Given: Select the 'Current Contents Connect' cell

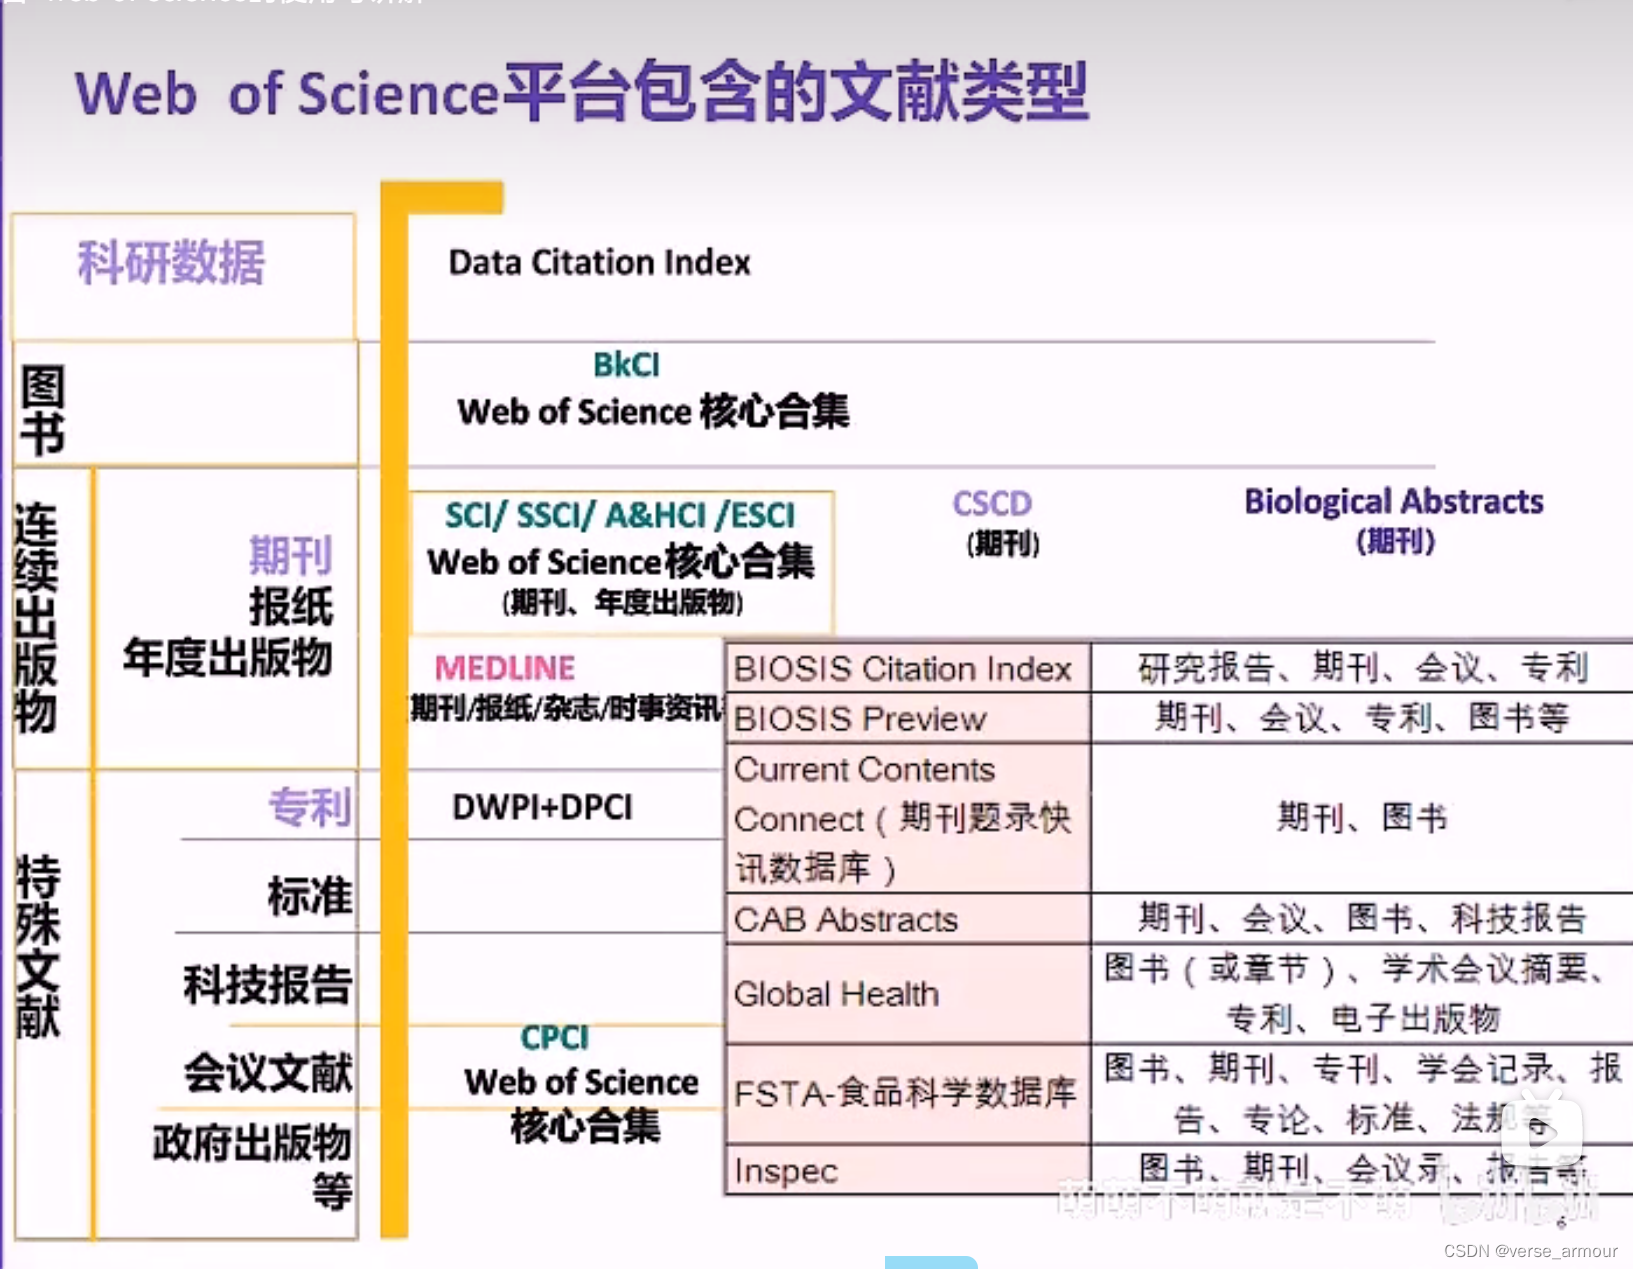Looking at the screenshot, I should pos(907,818).
